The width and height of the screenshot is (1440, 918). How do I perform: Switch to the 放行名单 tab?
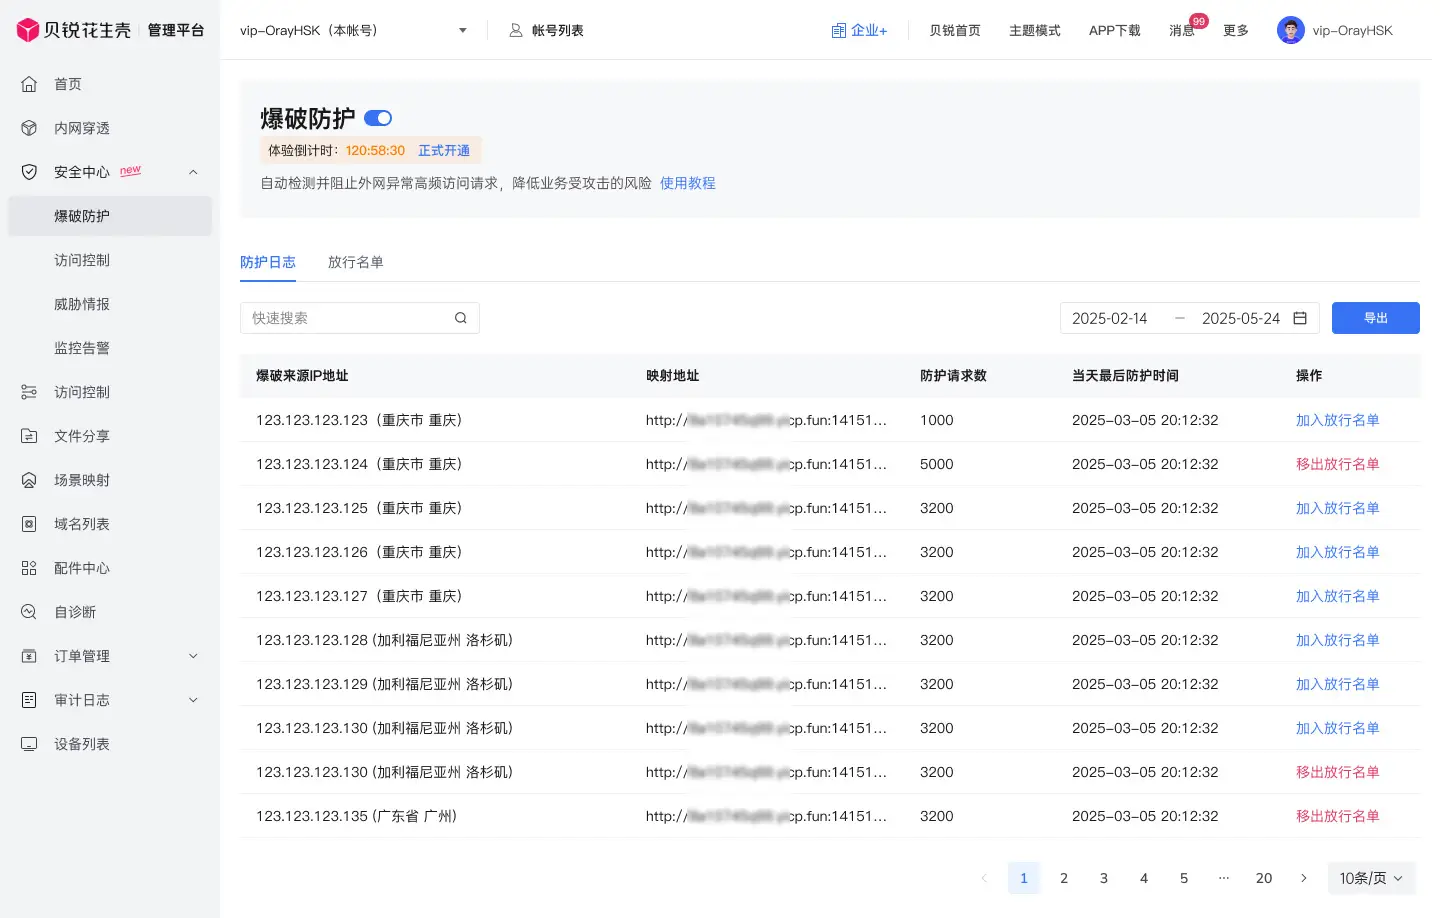[354, 262]
